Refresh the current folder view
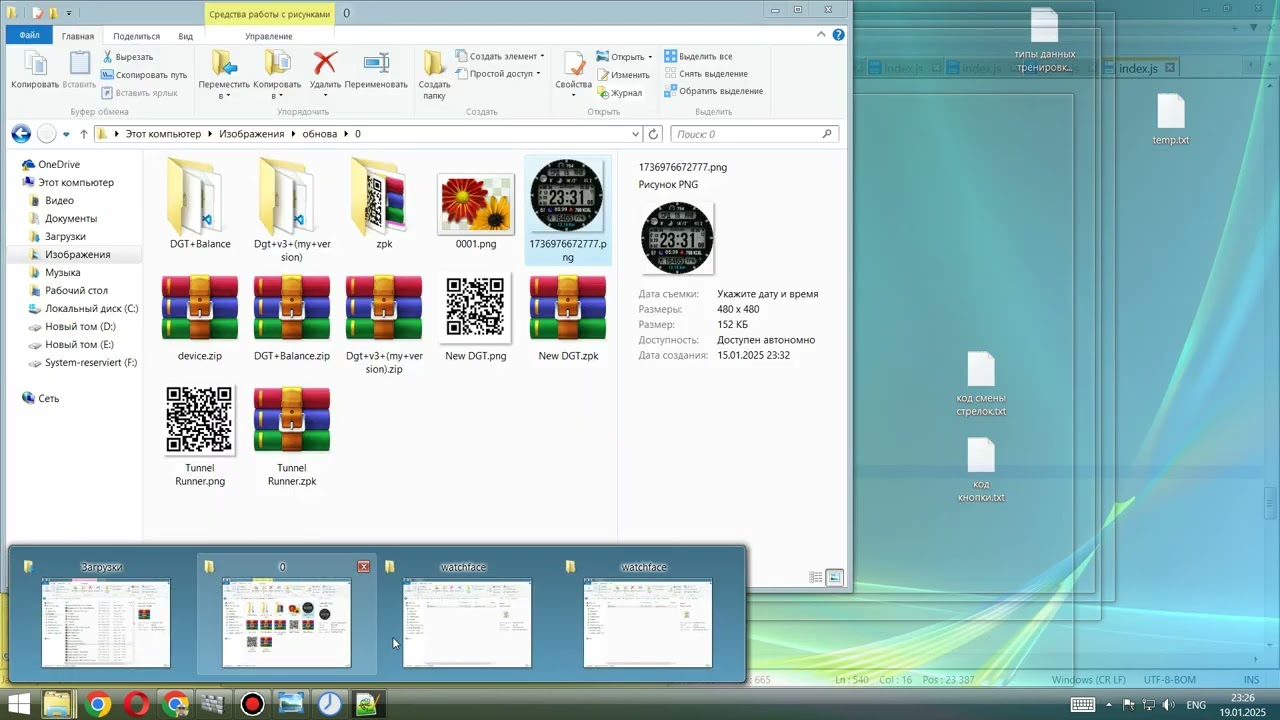The width and height of the screenshot is (1280, 720). click(x=654, y=134)
